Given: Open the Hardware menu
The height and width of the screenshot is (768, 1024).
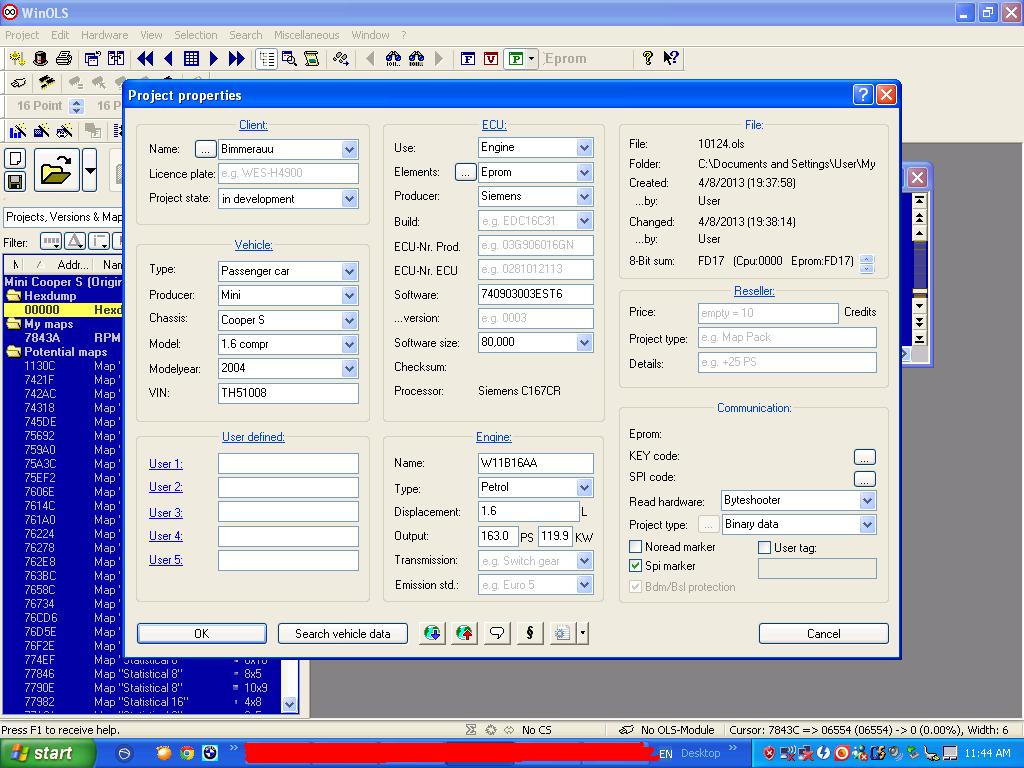Looking at the screenshot, I should point(104,35).
